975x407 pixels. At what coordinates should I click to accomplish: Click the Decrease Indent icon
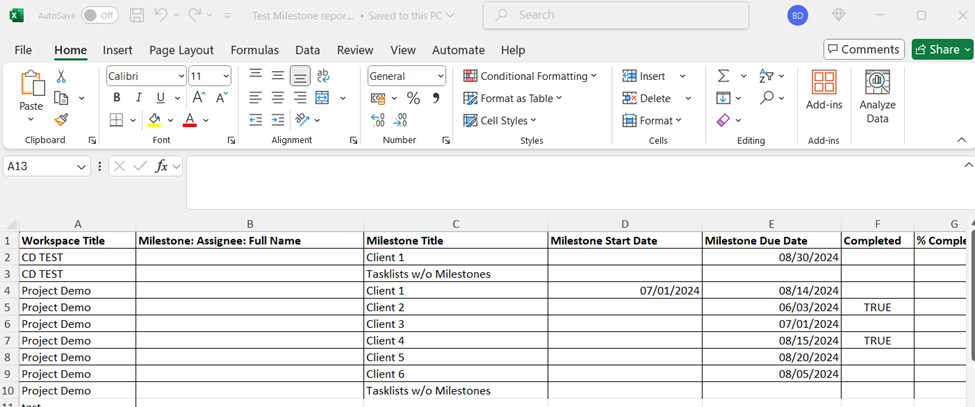coord(256,119)
